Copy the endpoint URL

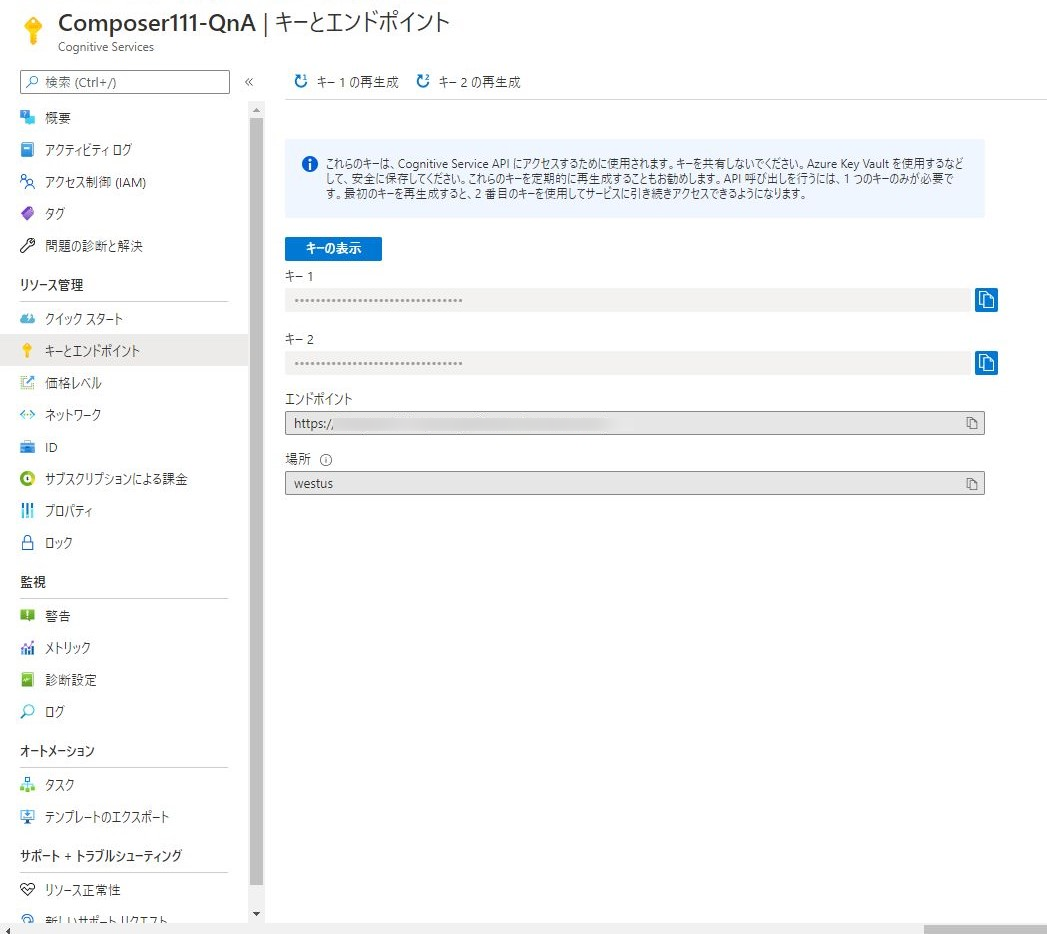click(x=970, y=422)
